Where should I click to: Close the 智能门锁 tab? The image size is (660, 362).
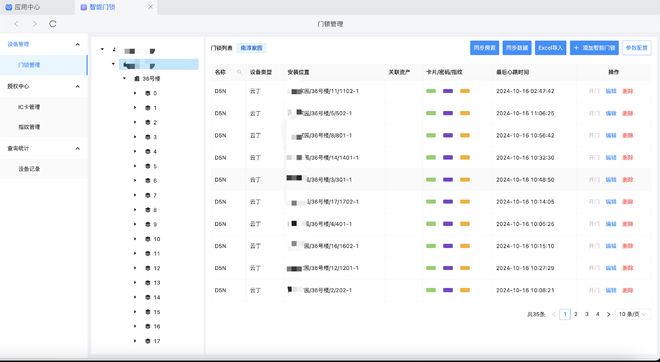(150, 7)
